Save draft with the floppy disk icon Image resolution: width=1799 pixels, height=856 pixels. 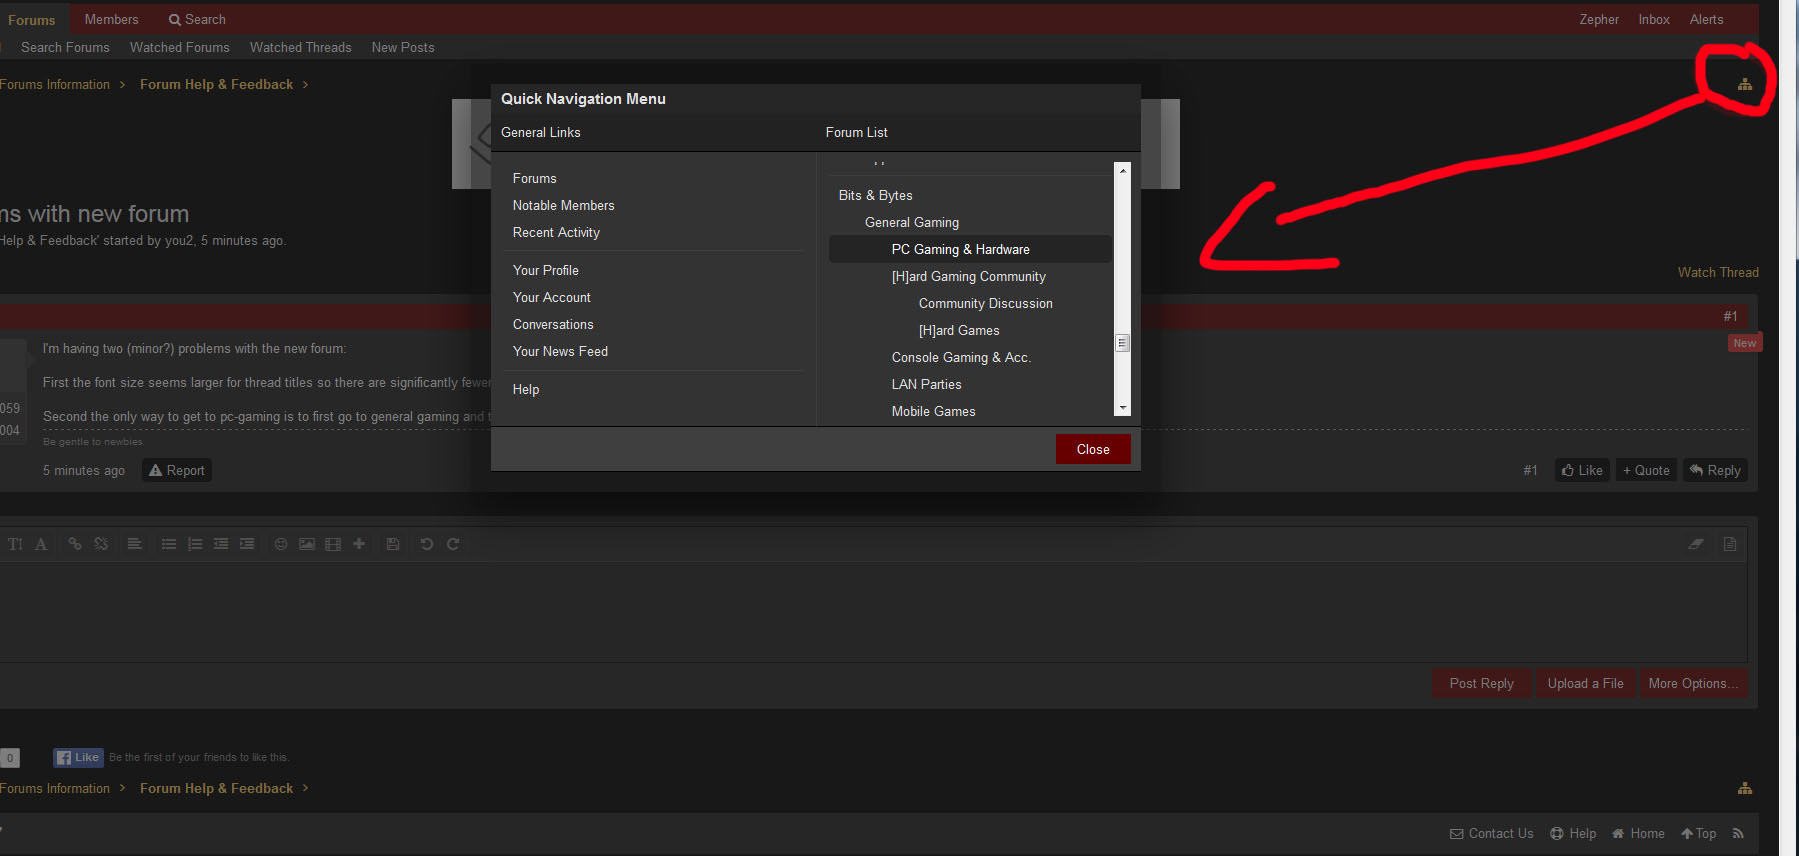[x=393, y=544]
